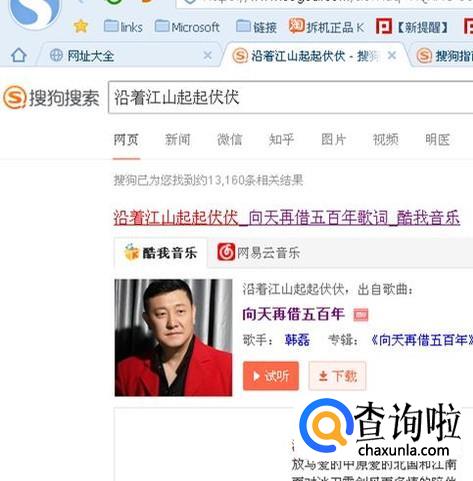Click the yellow star favorites icon
Screen dimensions: 473x481
(x=81, y=26)
